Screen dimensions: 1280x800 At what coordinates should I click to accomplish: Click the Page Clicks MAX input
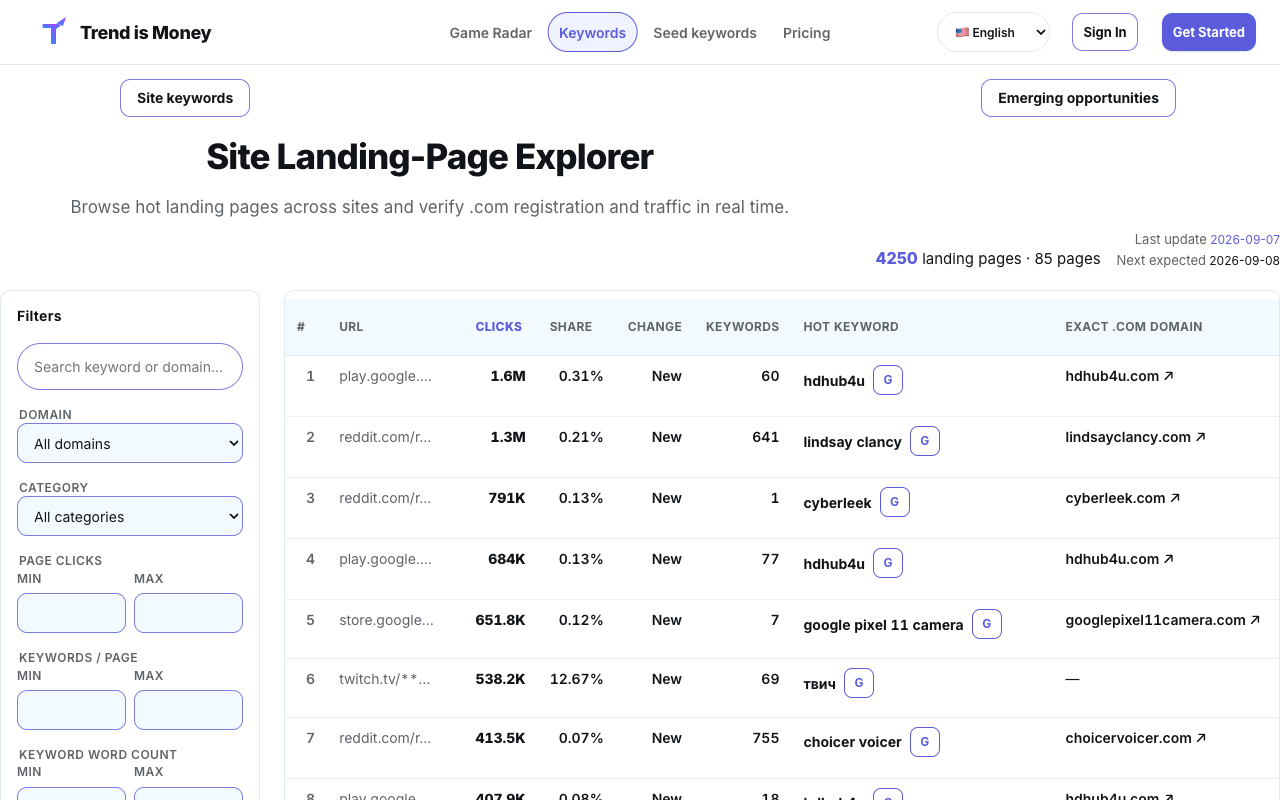[x=188, y=613]
